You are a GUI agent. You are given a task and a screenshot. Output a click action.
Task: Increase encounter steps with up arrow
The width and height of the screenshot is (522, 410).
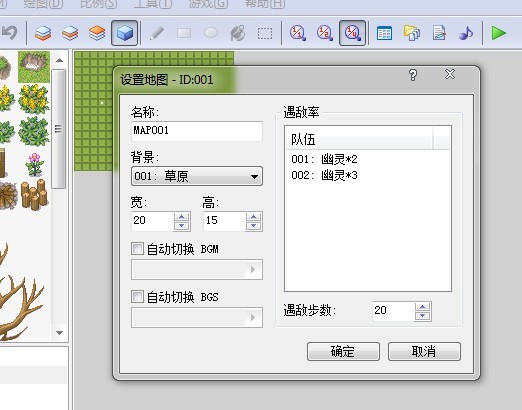(x=423, y=307)
